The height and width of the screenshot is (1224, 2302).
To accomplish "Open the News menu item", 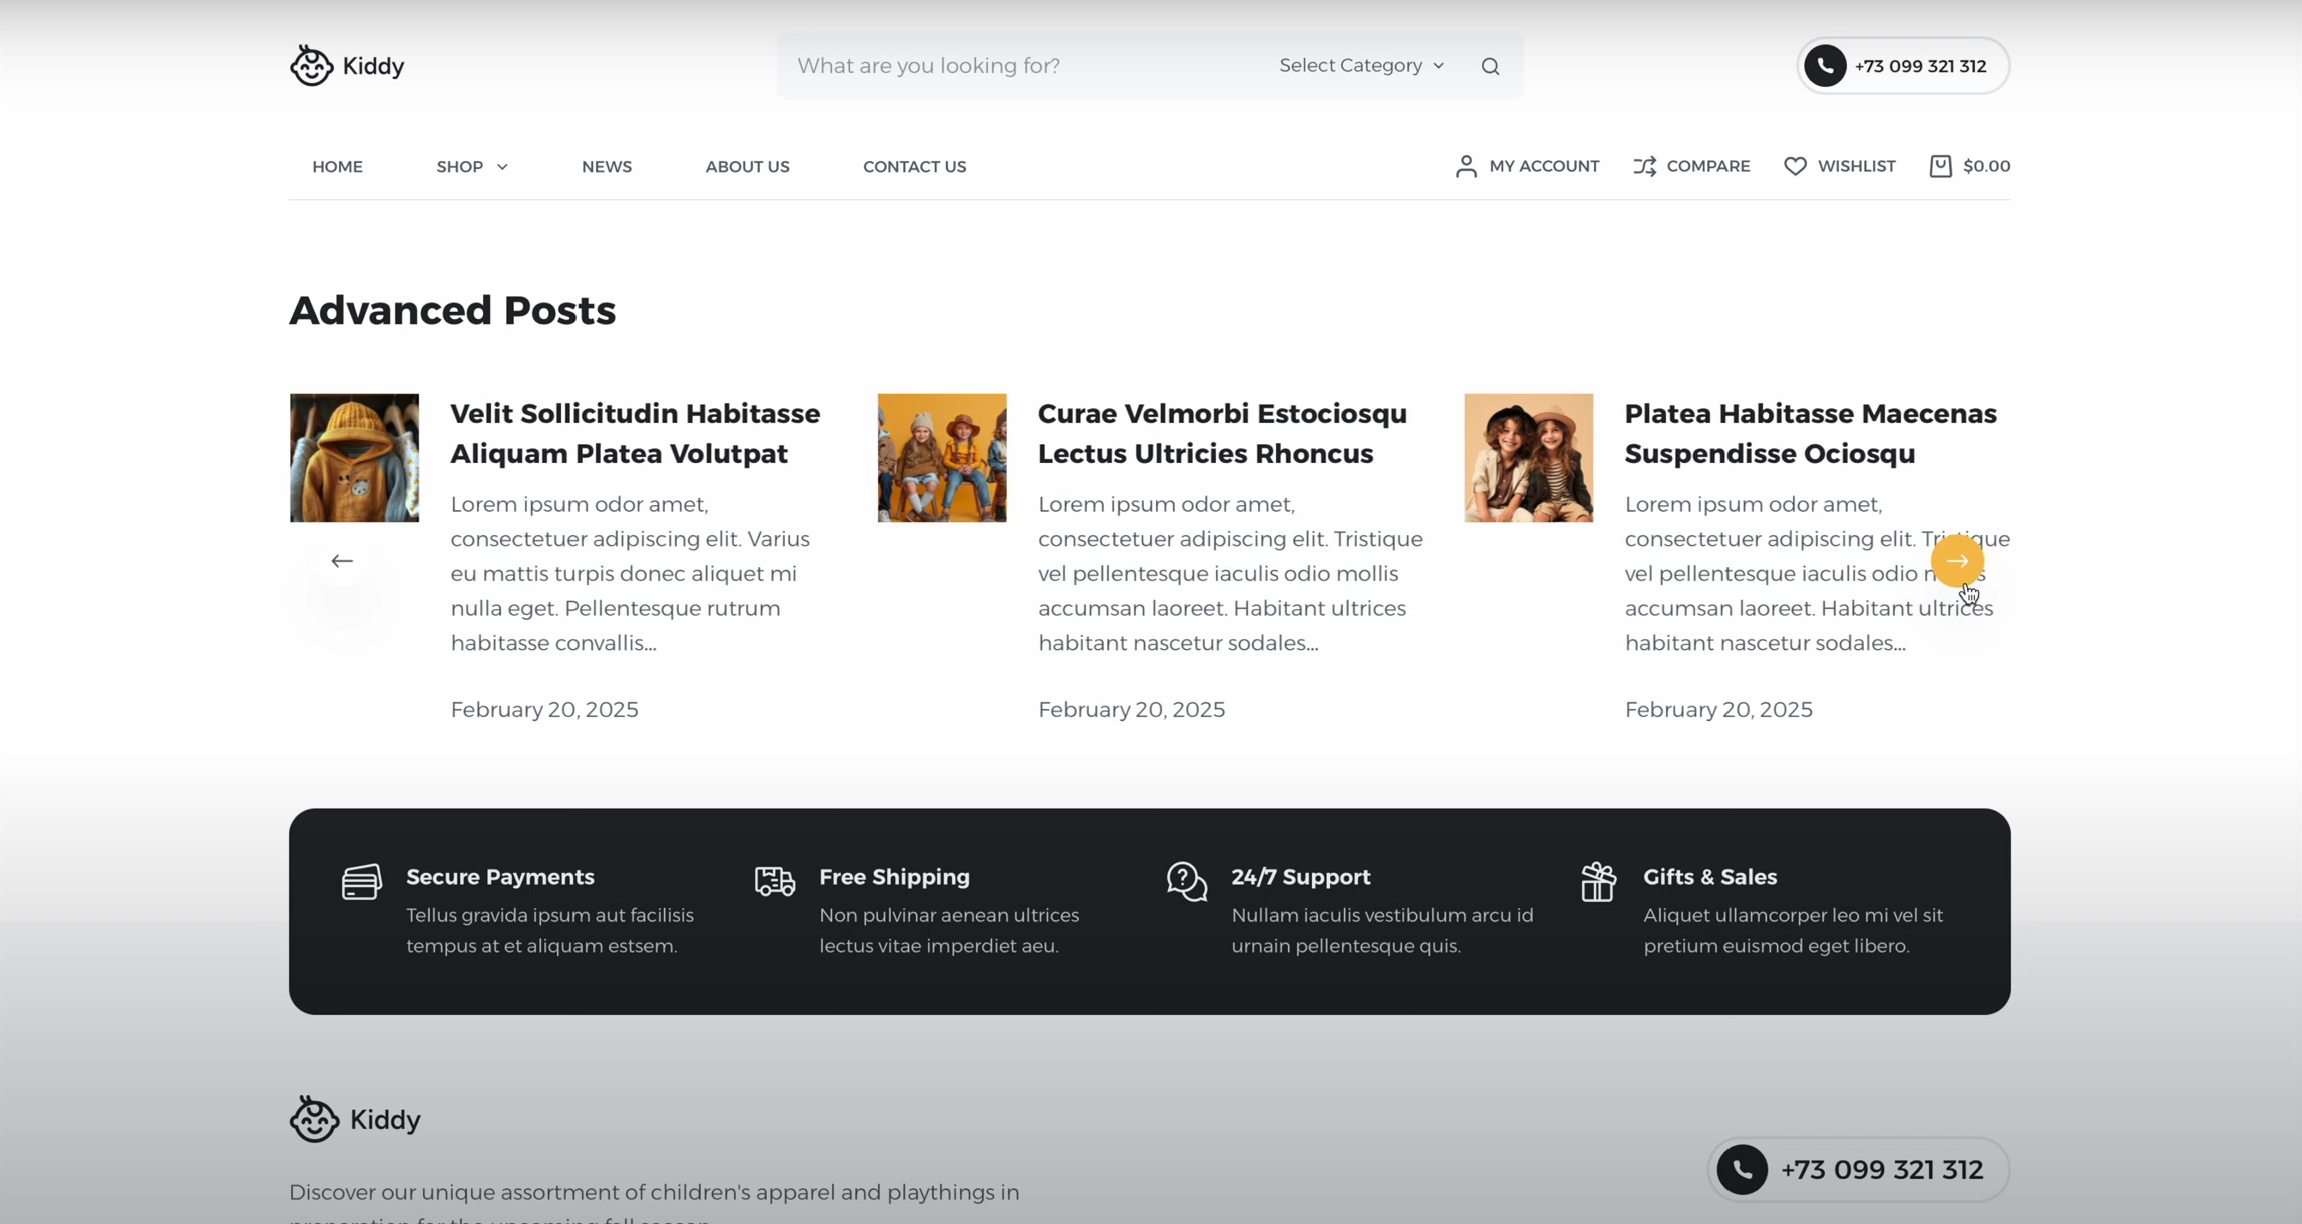I will tap(606, 167).
